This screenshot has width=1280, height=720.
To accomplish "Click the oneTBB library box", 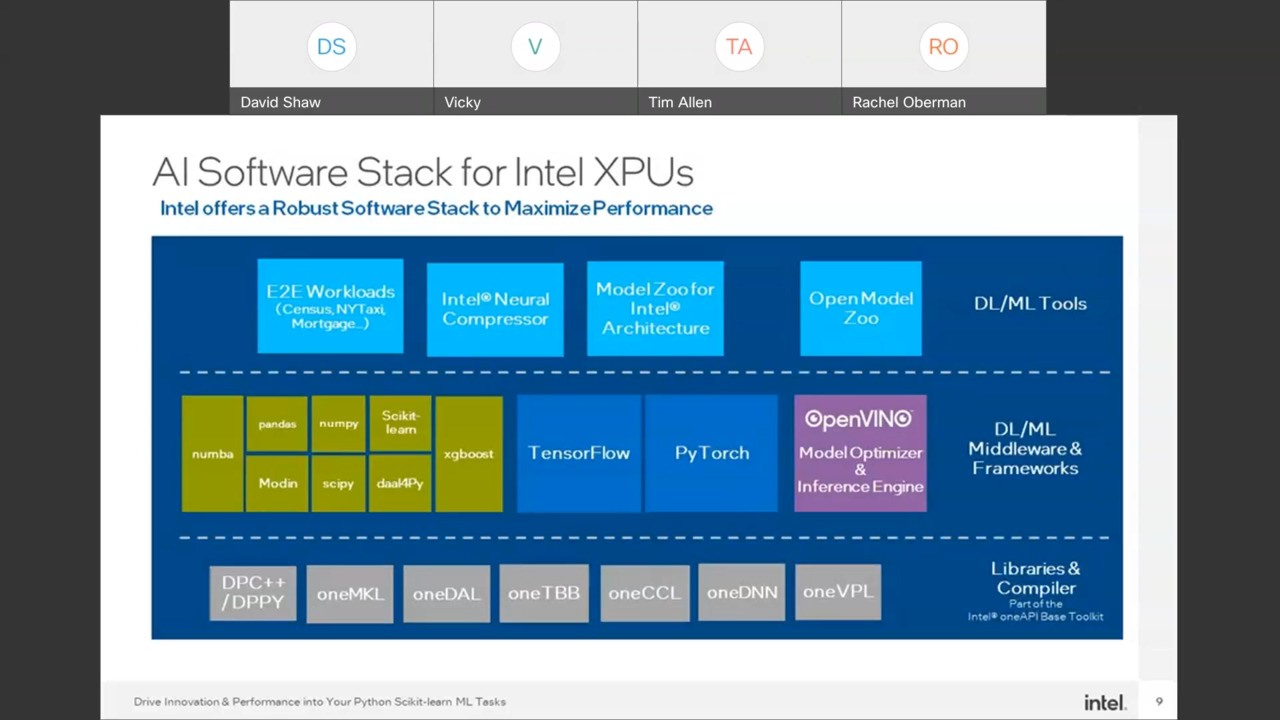I will pyautogui.click(x=544, y=593).
